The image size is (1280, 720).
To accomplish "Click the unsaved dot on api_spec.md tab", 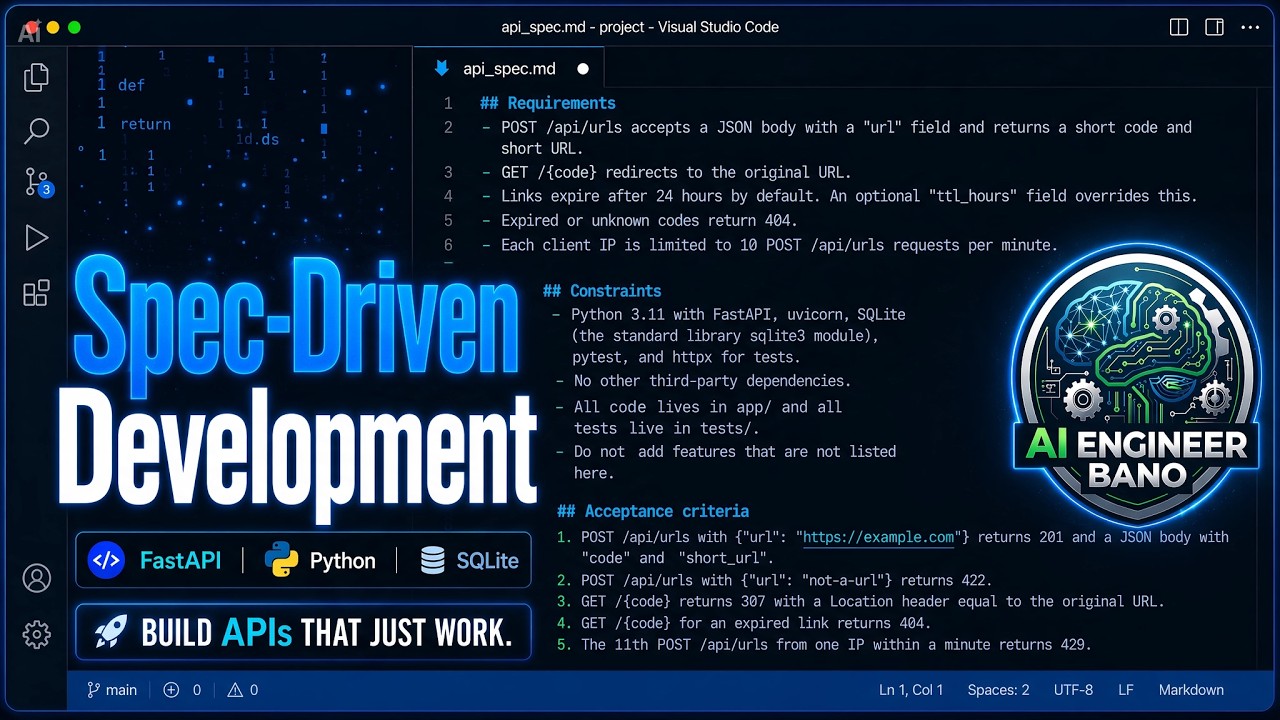I will tap(583, 69).
